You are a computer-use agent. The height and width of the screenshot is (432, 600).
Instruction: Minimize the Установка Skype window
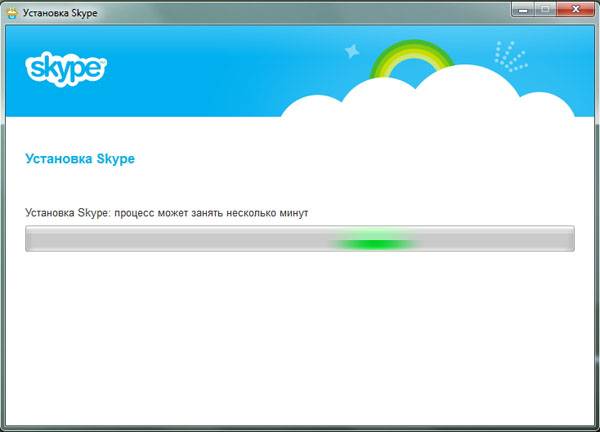(523, 9)
